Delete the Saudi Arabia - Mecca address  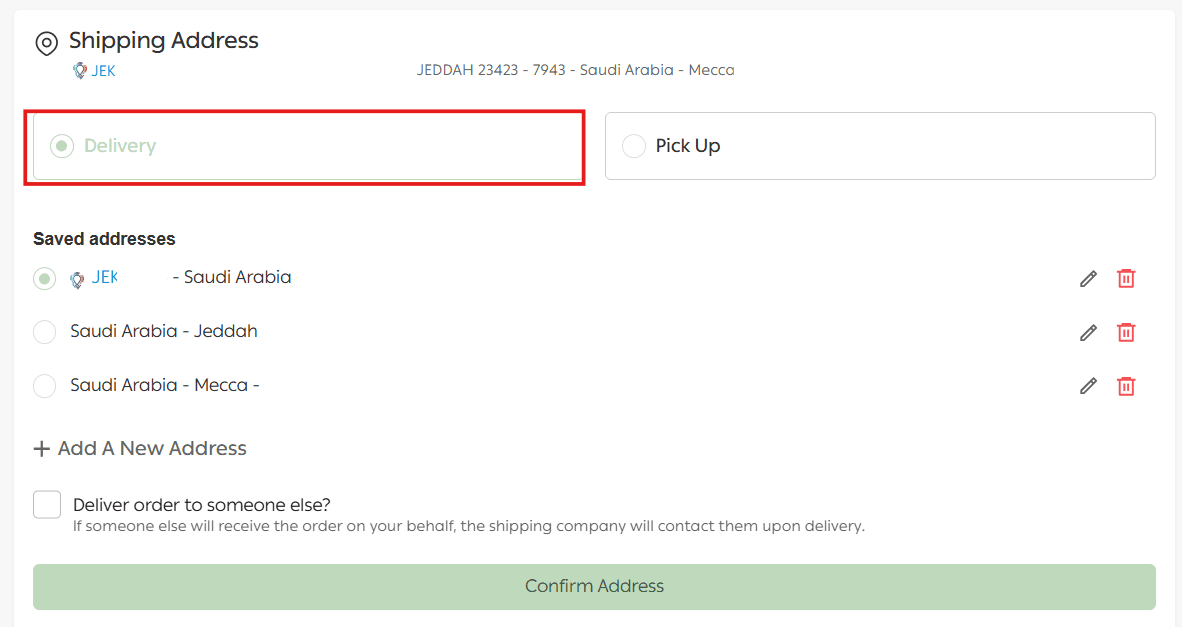1126,386
